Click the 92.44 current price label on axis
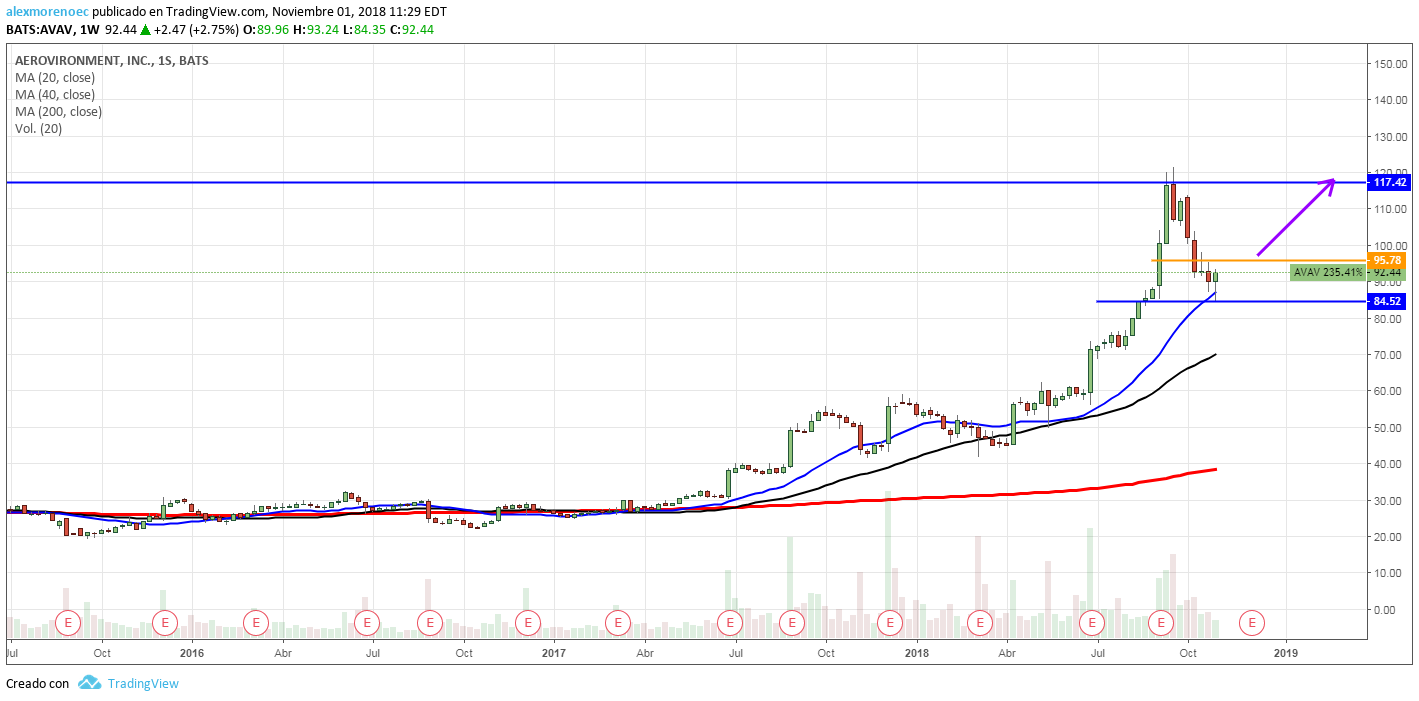 tap(1388, 272)
